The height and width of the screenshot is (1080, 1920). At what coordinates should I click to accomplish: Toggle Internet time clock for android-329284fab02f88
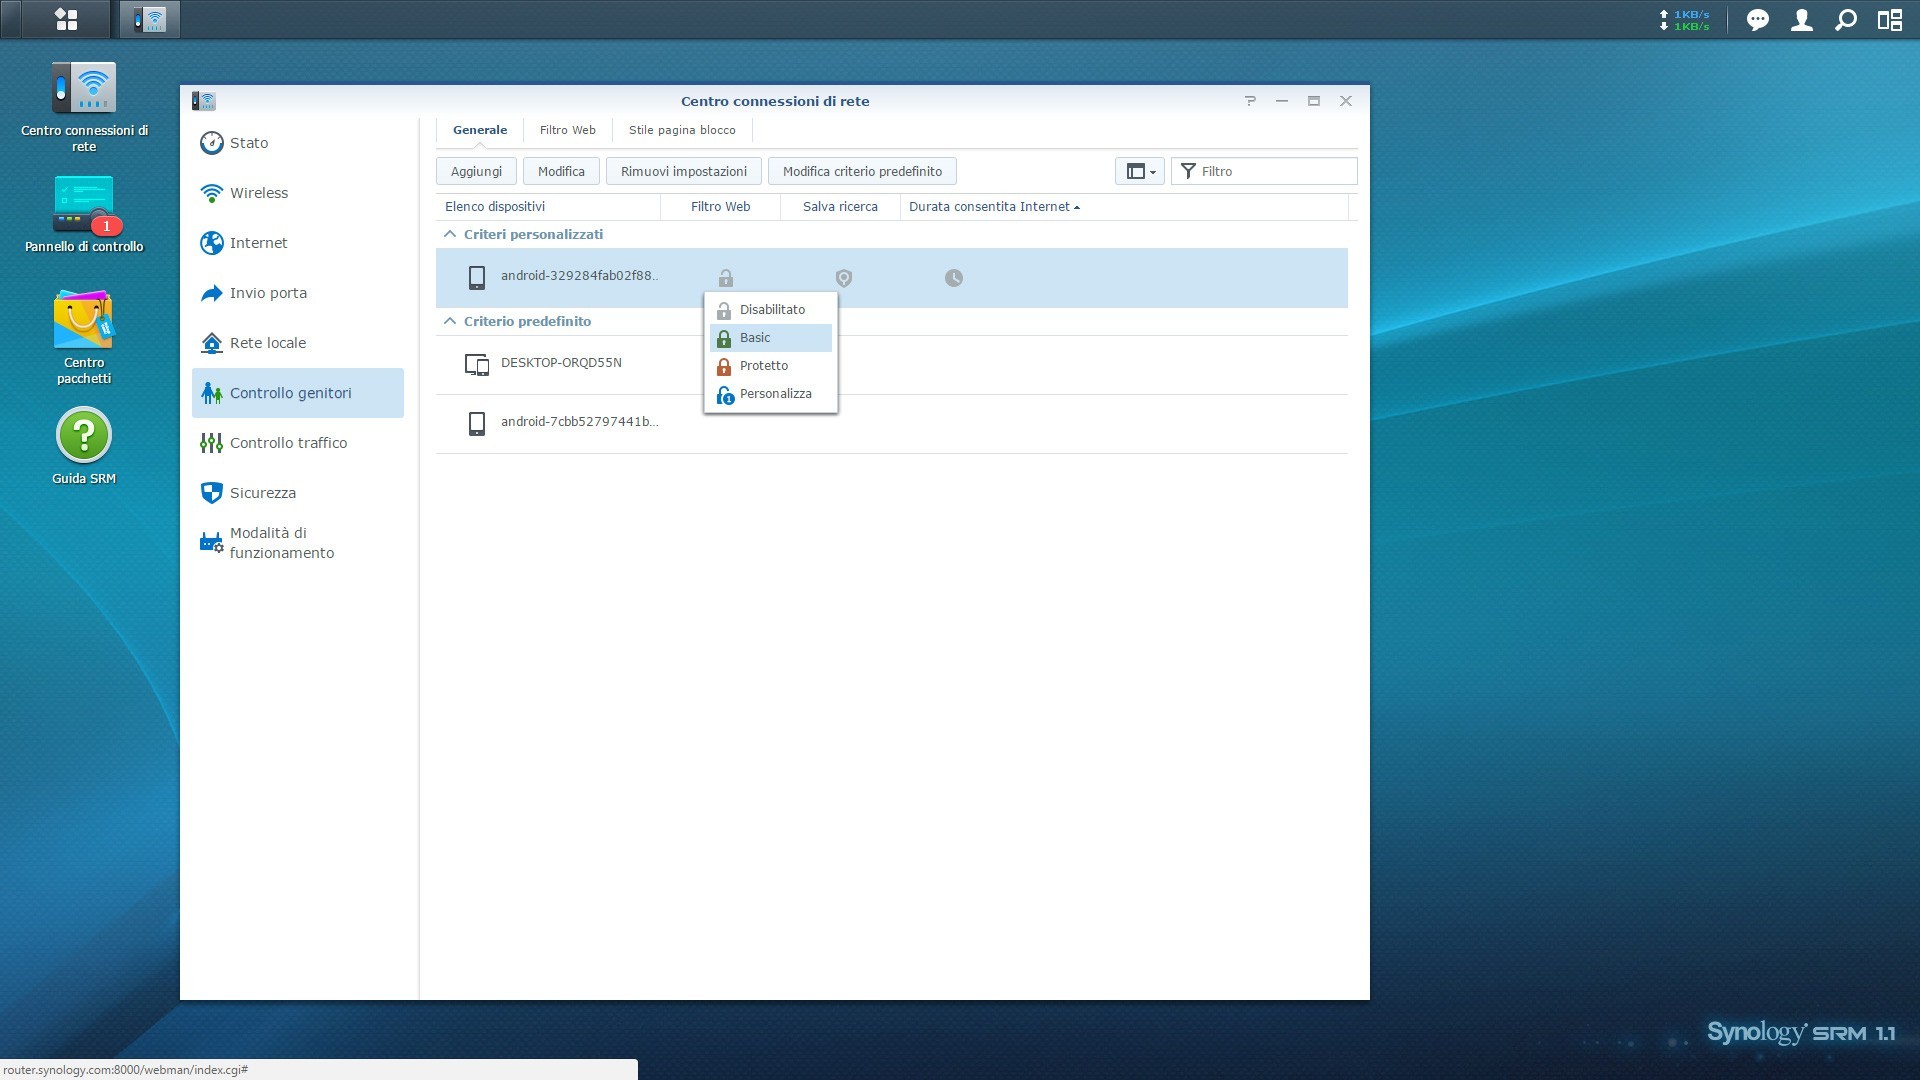click(x=953, y=278)
